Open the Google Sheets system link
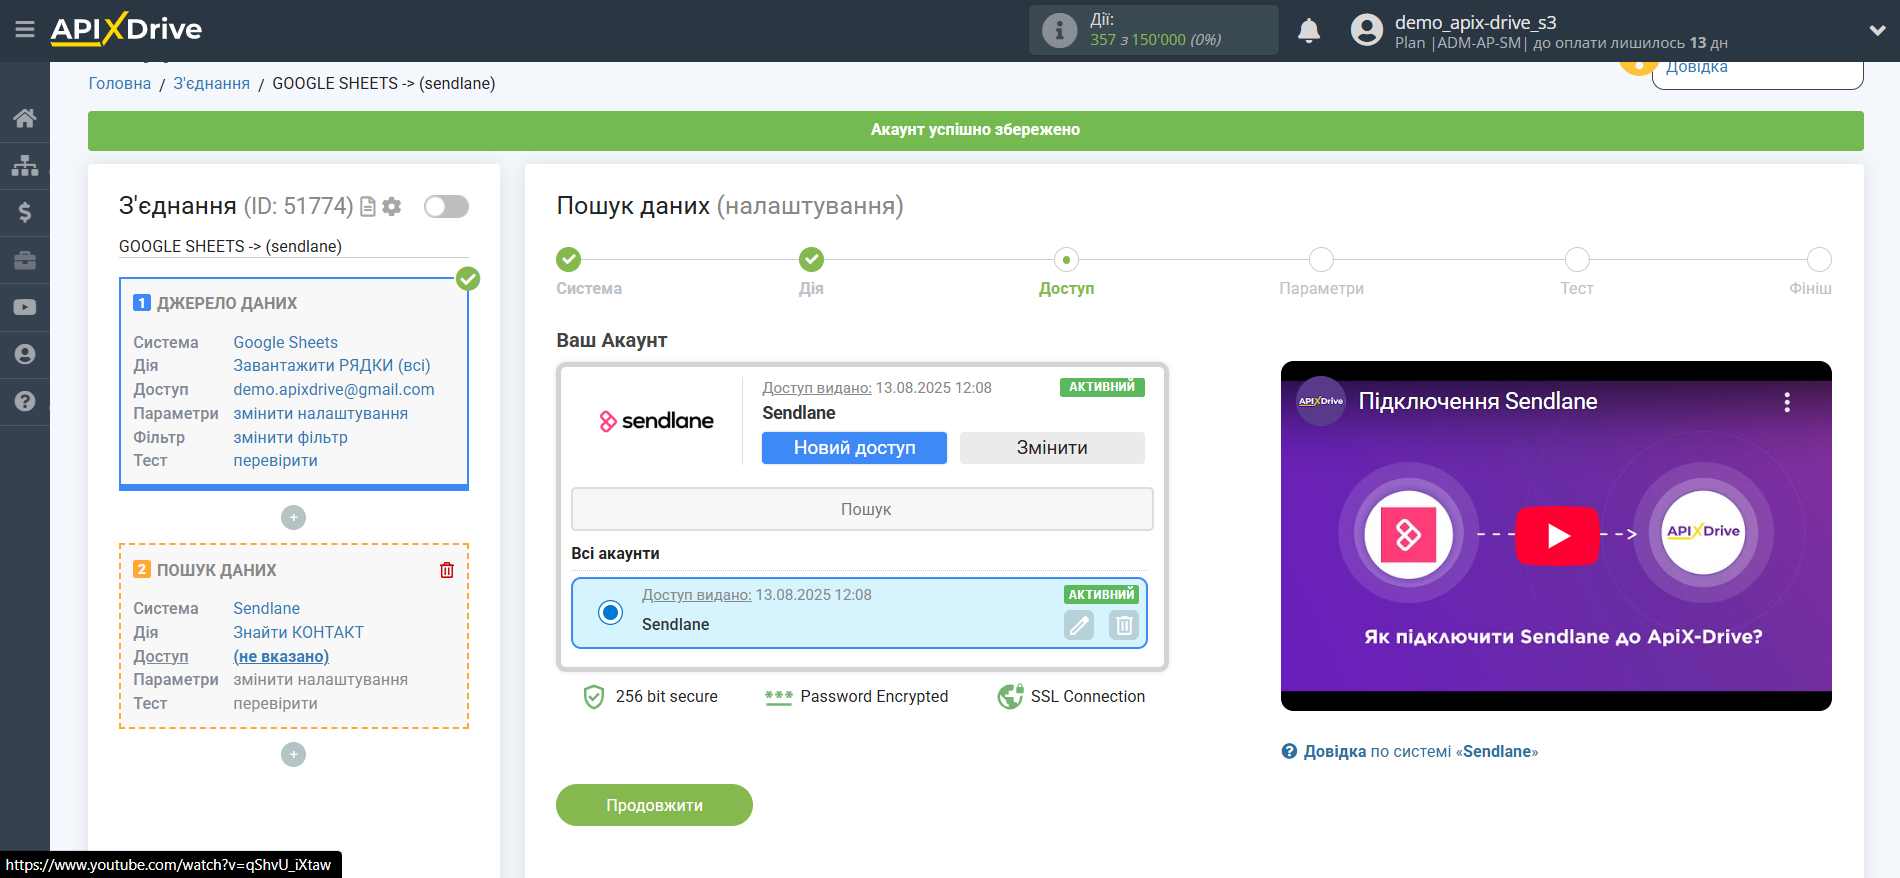The image size is (1900, 878). [x=286, y=342]
